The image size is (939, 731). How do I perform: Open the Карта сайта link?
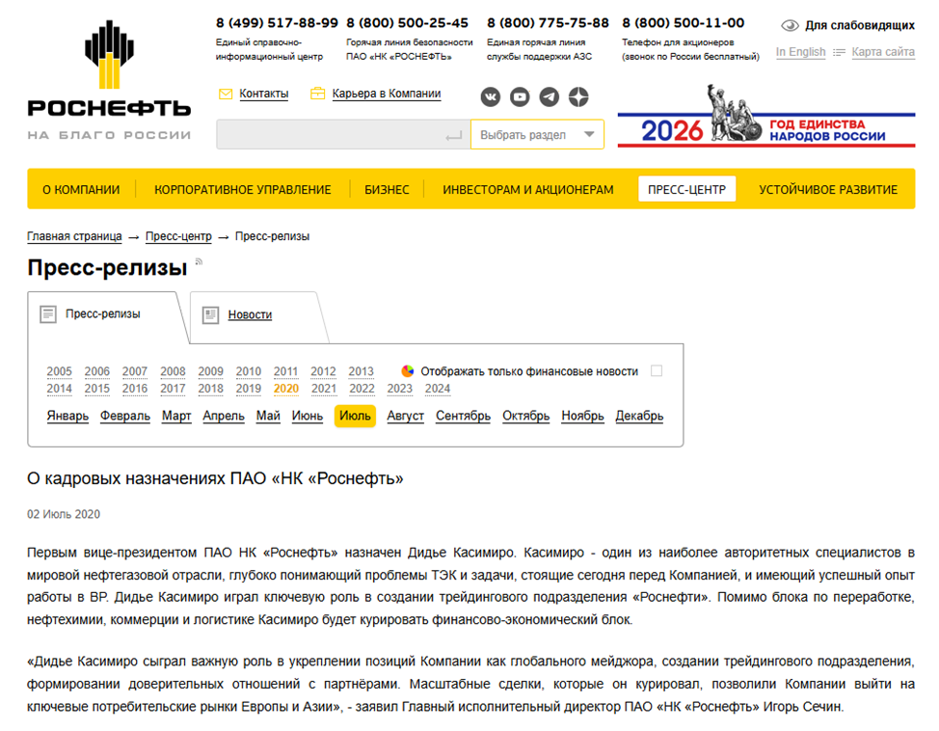point(883,52)
